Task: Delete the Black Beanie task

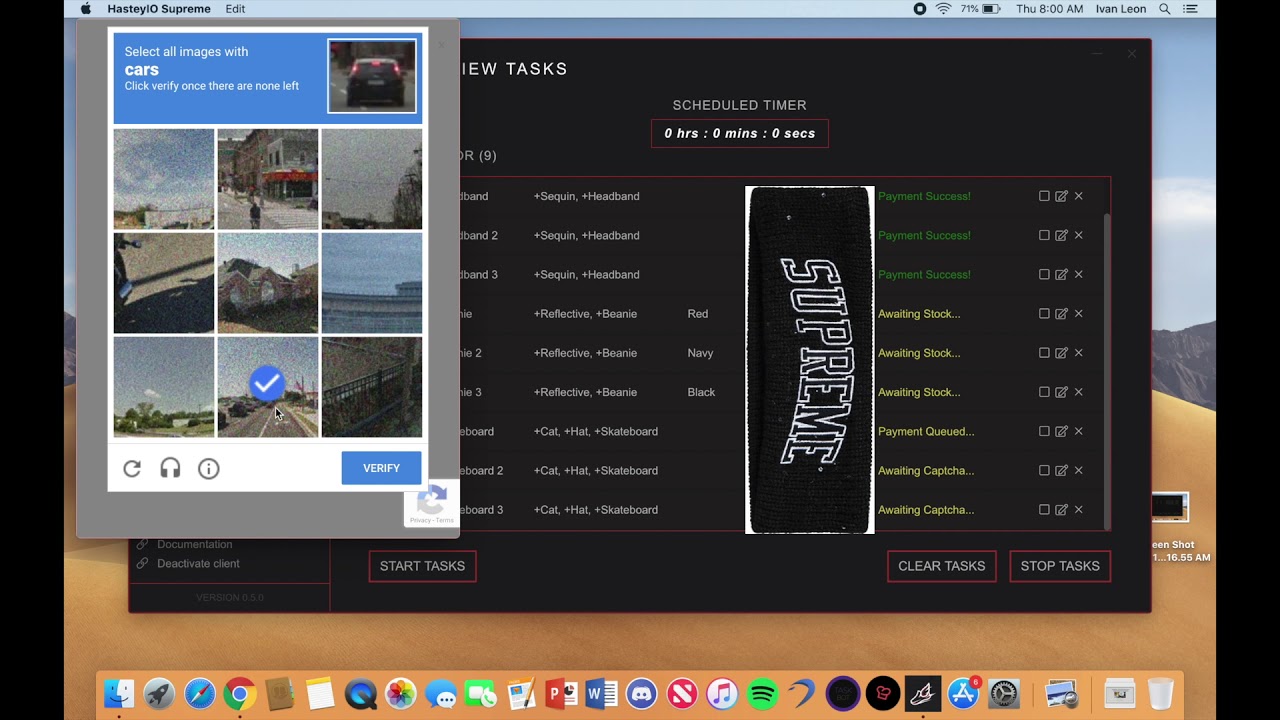Action: tap(1078, 392)
